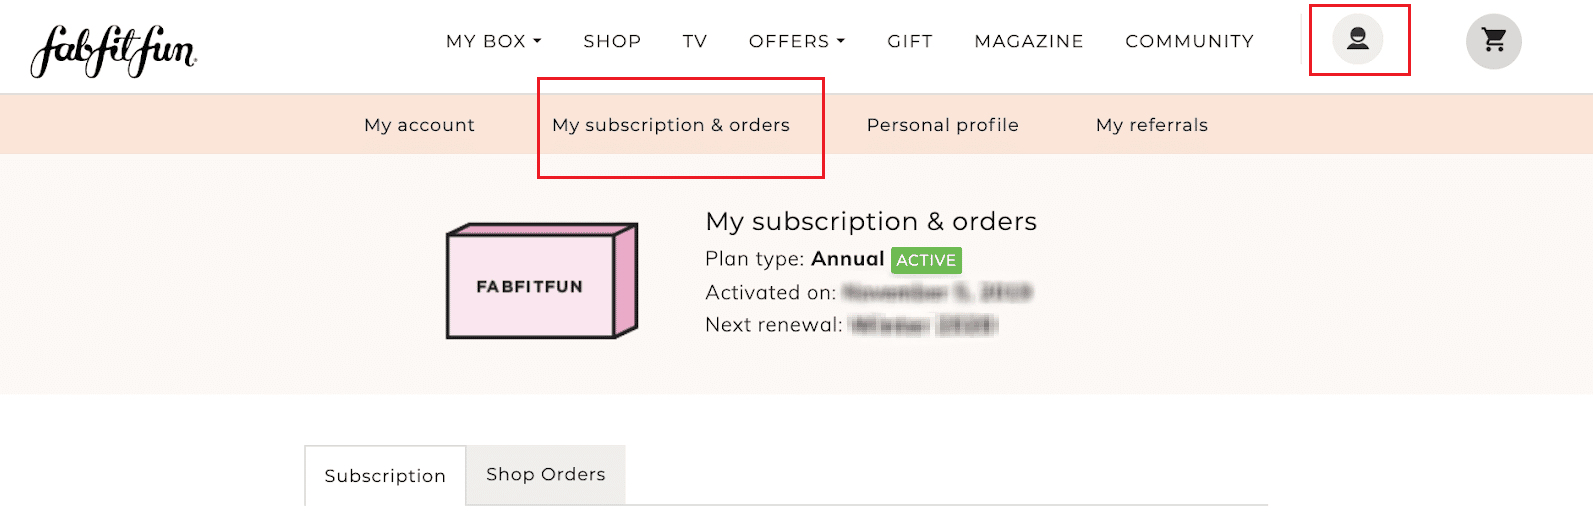Open the MAGAZINE section

point(1029,41)
